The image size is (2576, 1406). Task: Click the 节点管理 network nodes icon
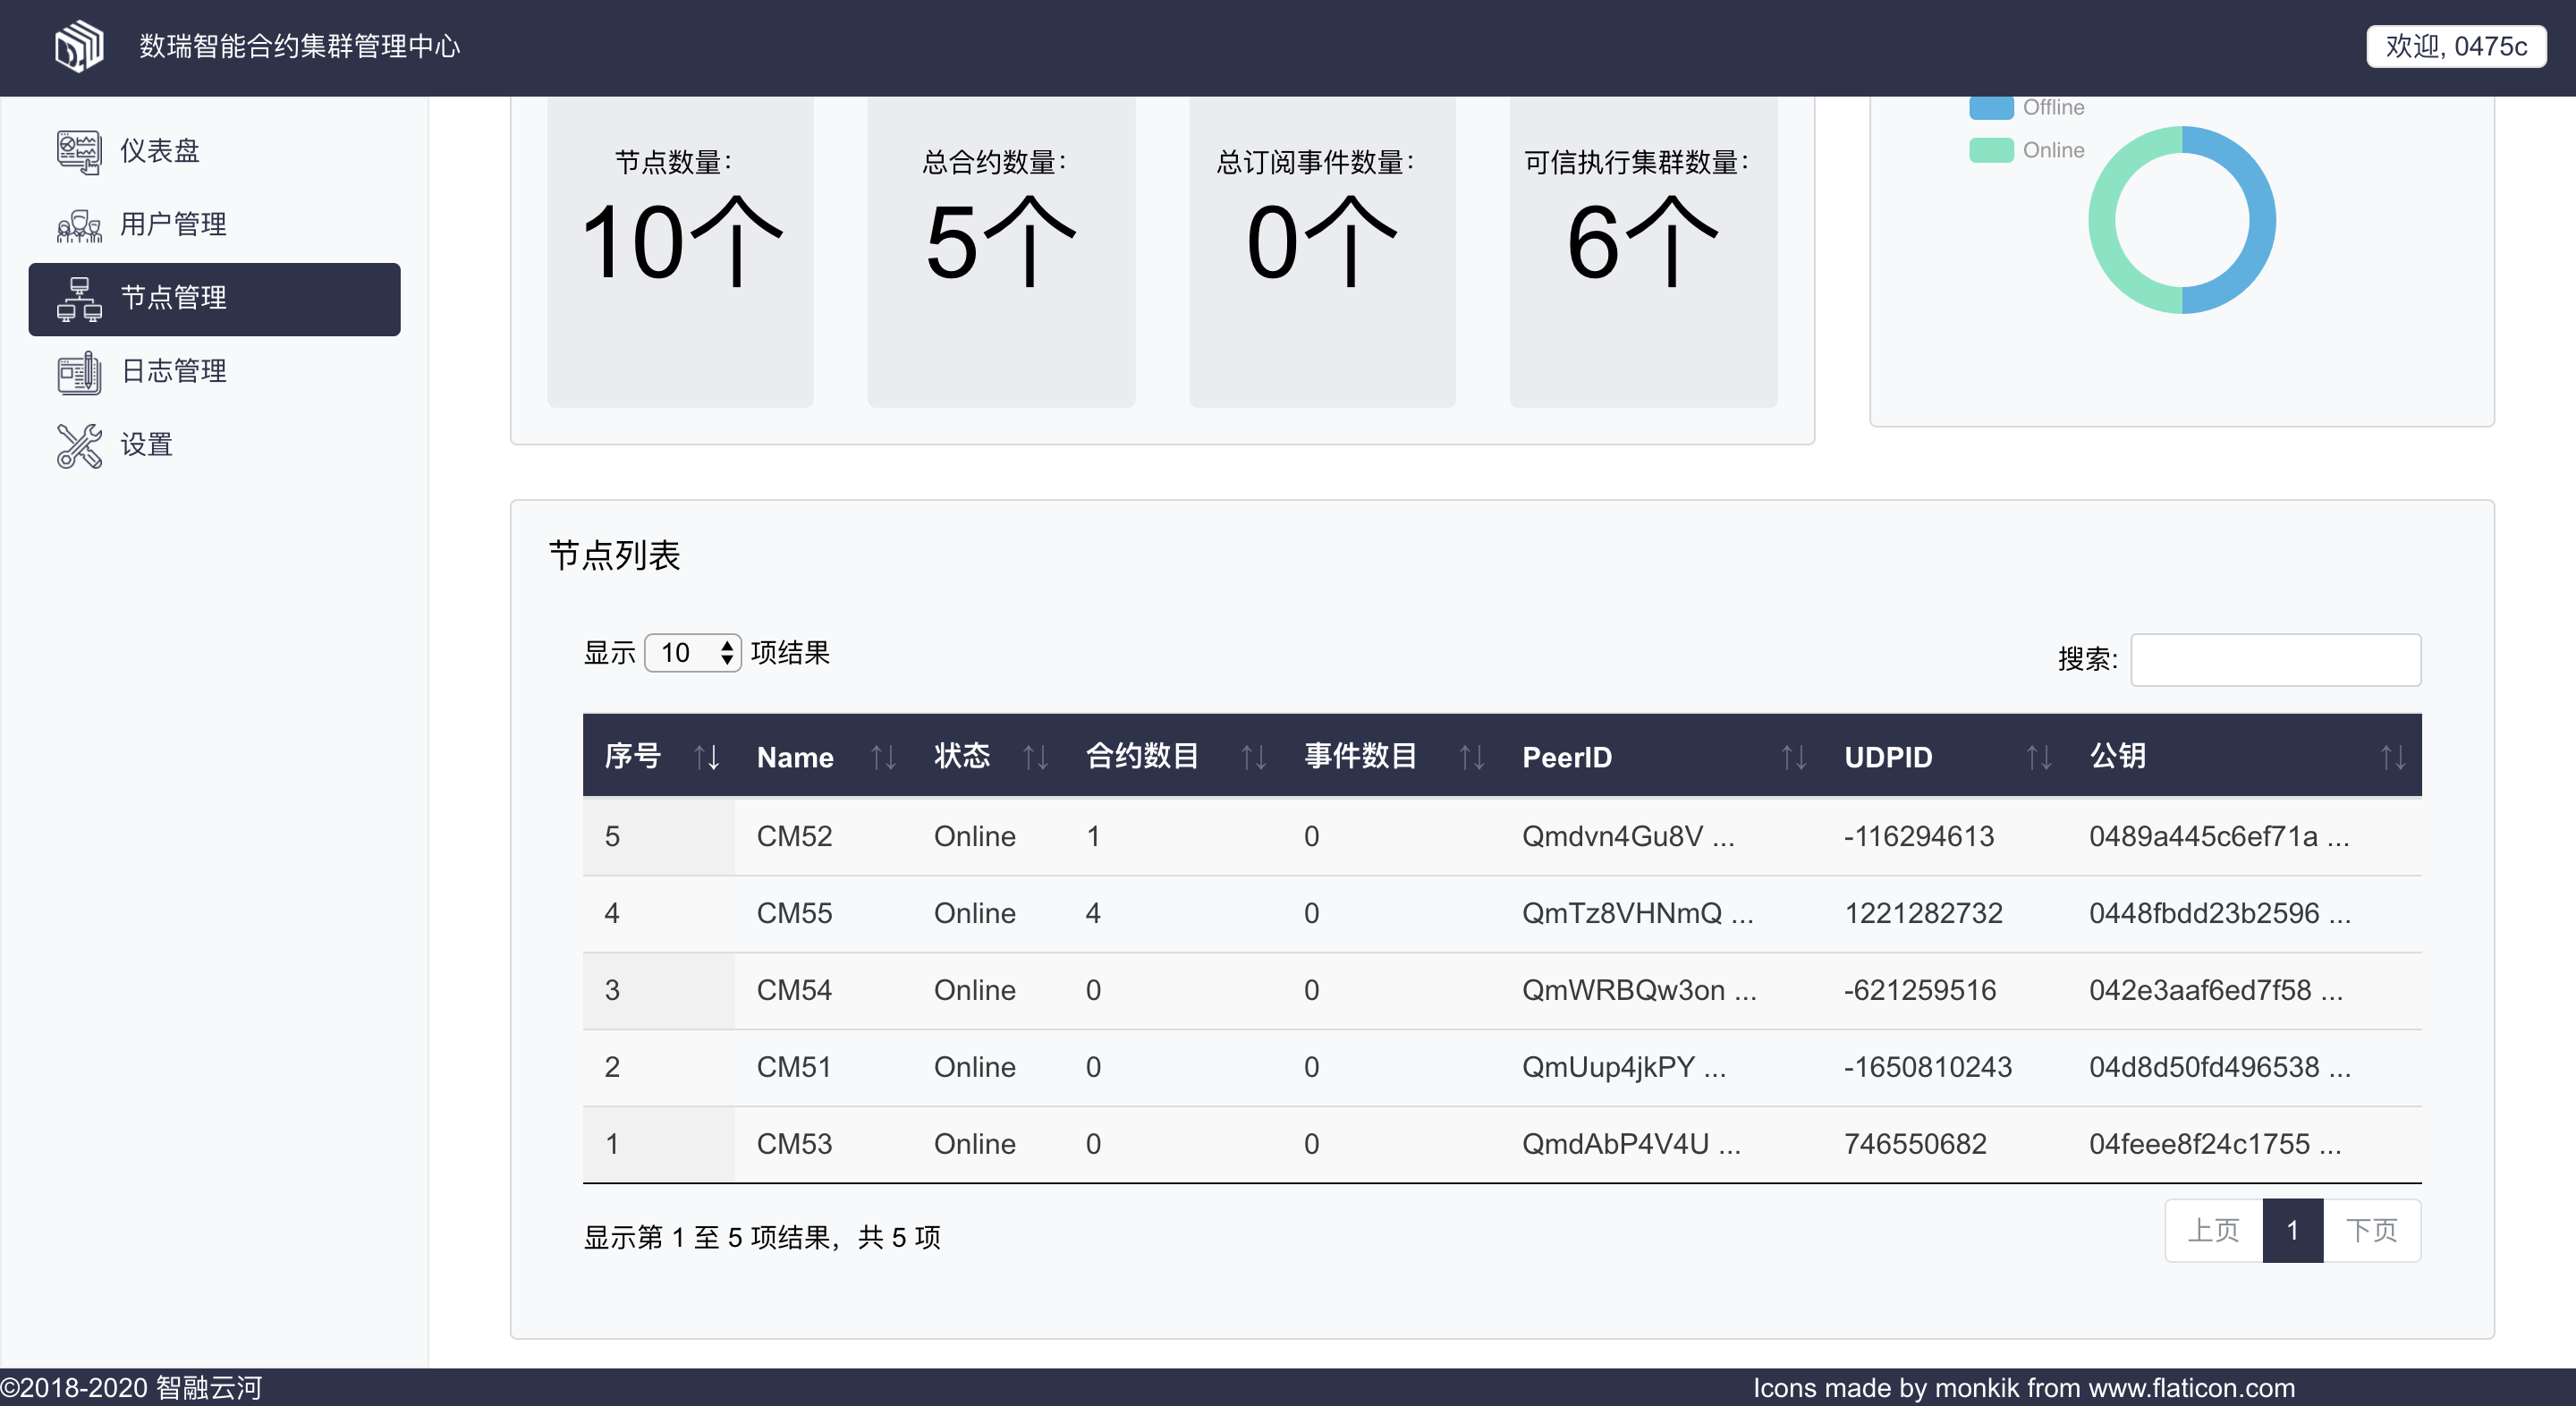click(79, 297)
